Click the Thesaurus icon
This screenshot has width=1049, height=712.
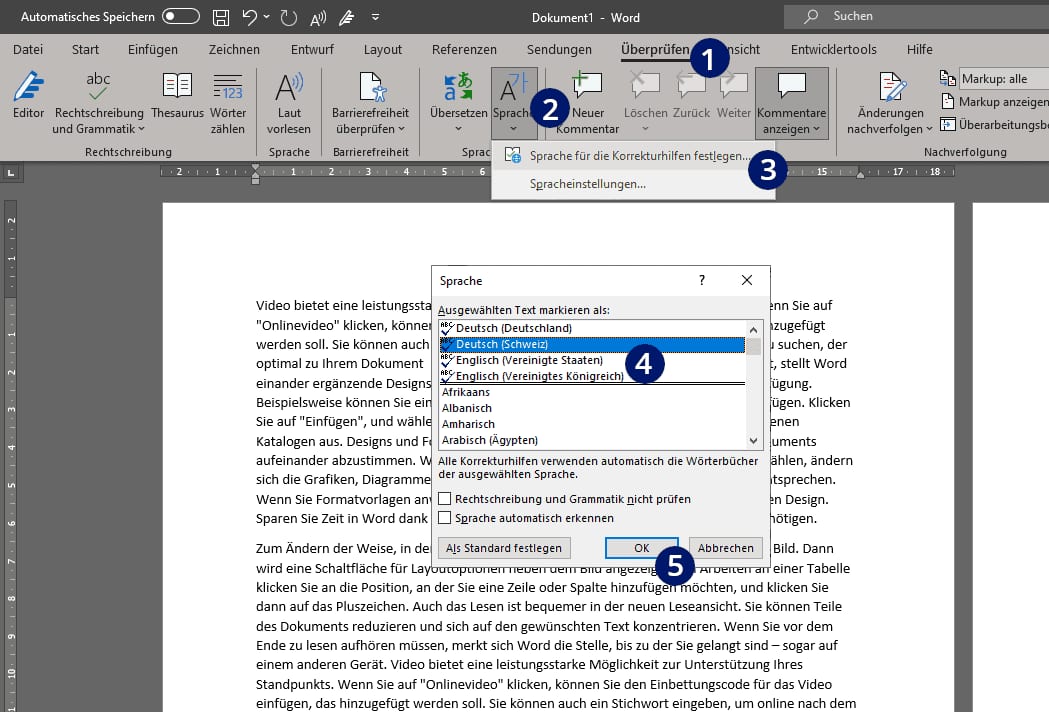coord(177,86)
